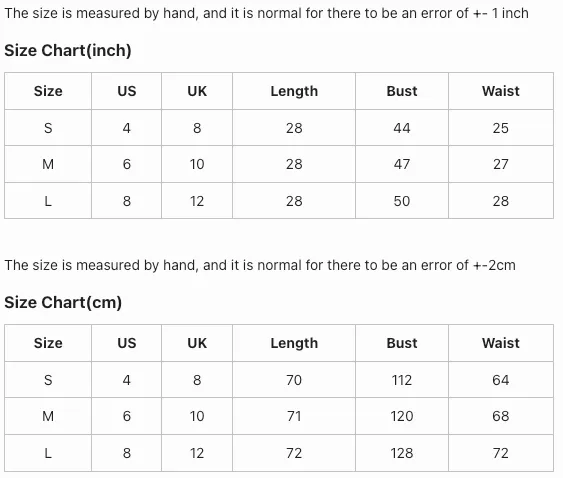The width and height of the screenshot is (563, 478).
Task: Click waist value 25 in inch table
Action: pyautogui.click(x=501, y=128)
